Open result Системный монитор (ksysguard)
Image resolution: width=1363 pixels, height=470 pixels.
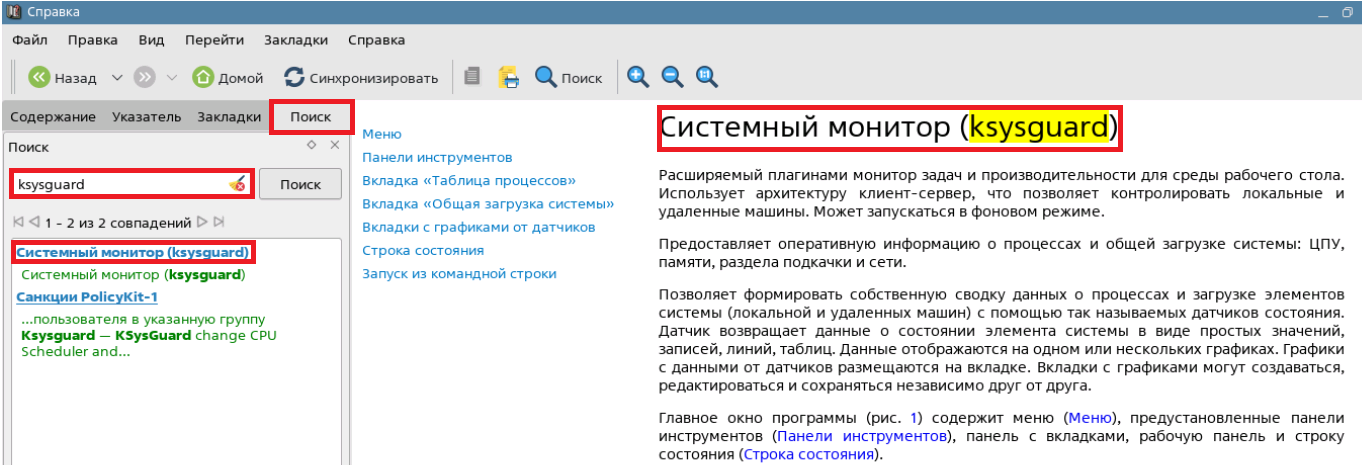(132, 252)
